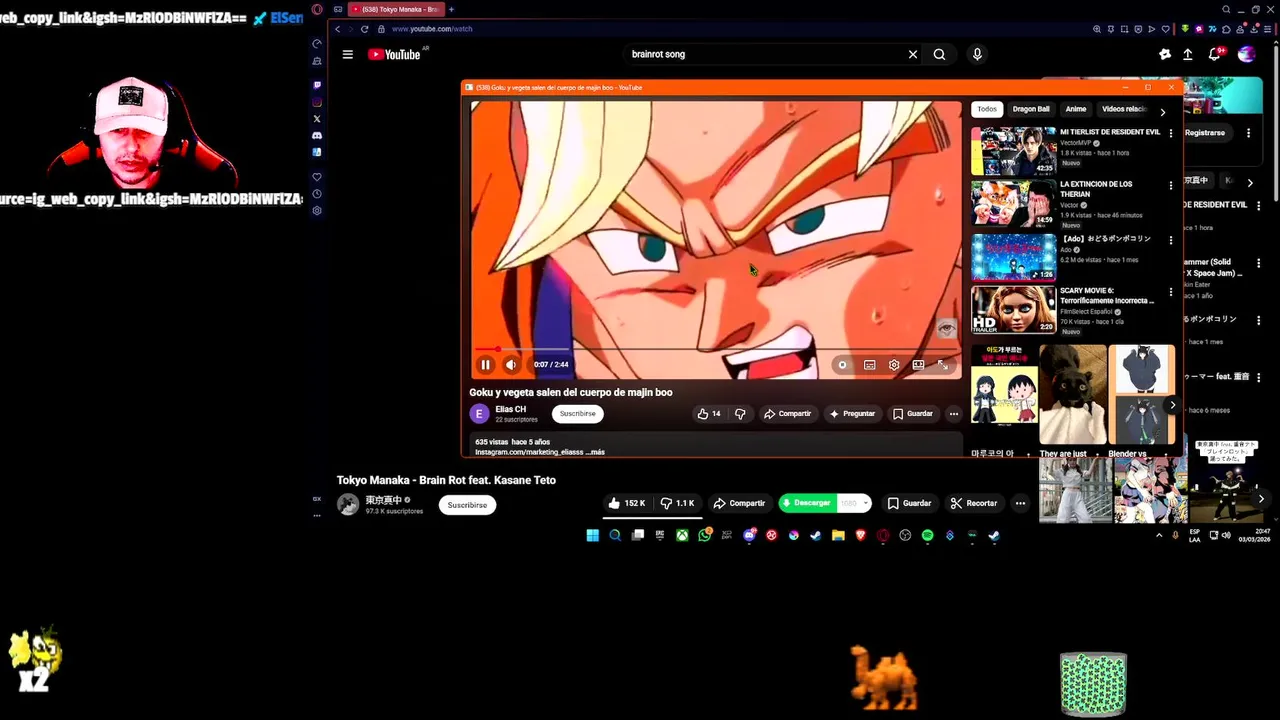This screenshot has height=720, width=1280.
Task: Open Elias CH channel avatar
Action: coord(479,413)
